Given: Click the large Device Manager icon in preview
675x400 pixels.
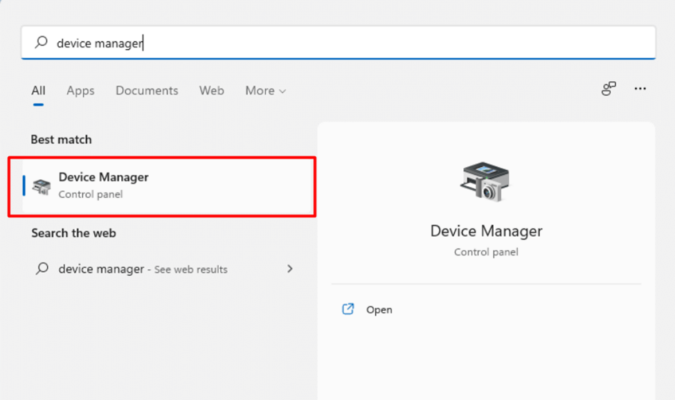Looking at the screenshot, I should click(x=486, y=182).
